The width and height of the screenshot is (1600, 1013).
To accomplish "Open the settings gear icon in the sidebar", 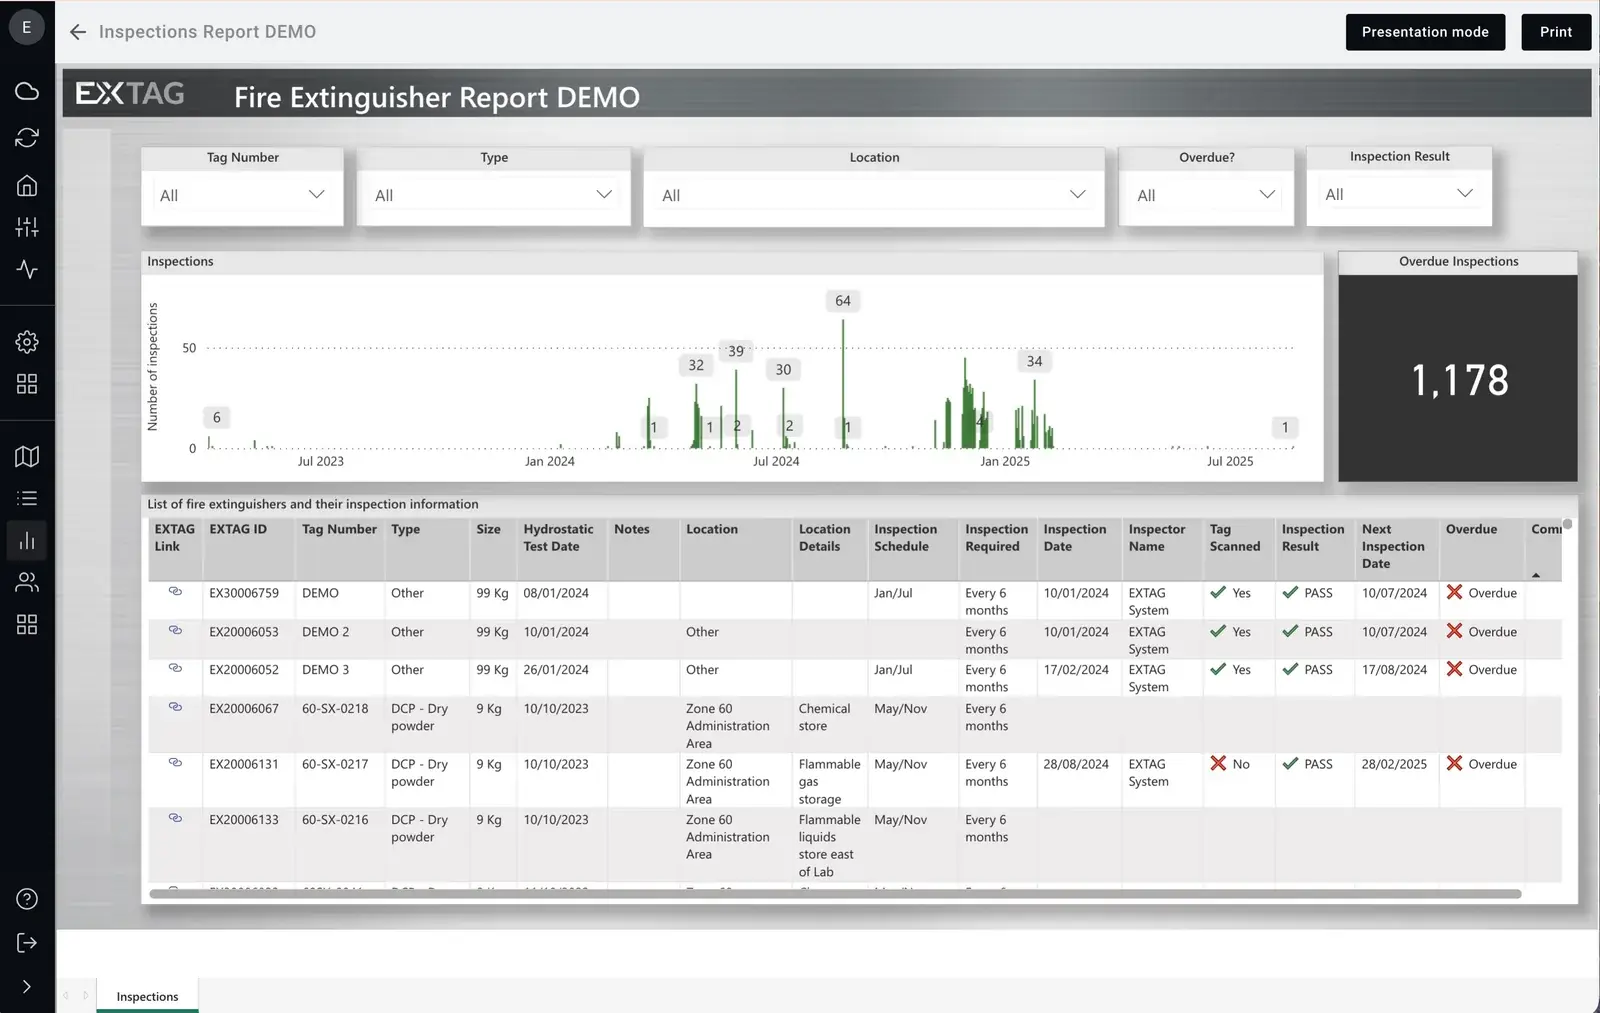I will pos(27,342).
